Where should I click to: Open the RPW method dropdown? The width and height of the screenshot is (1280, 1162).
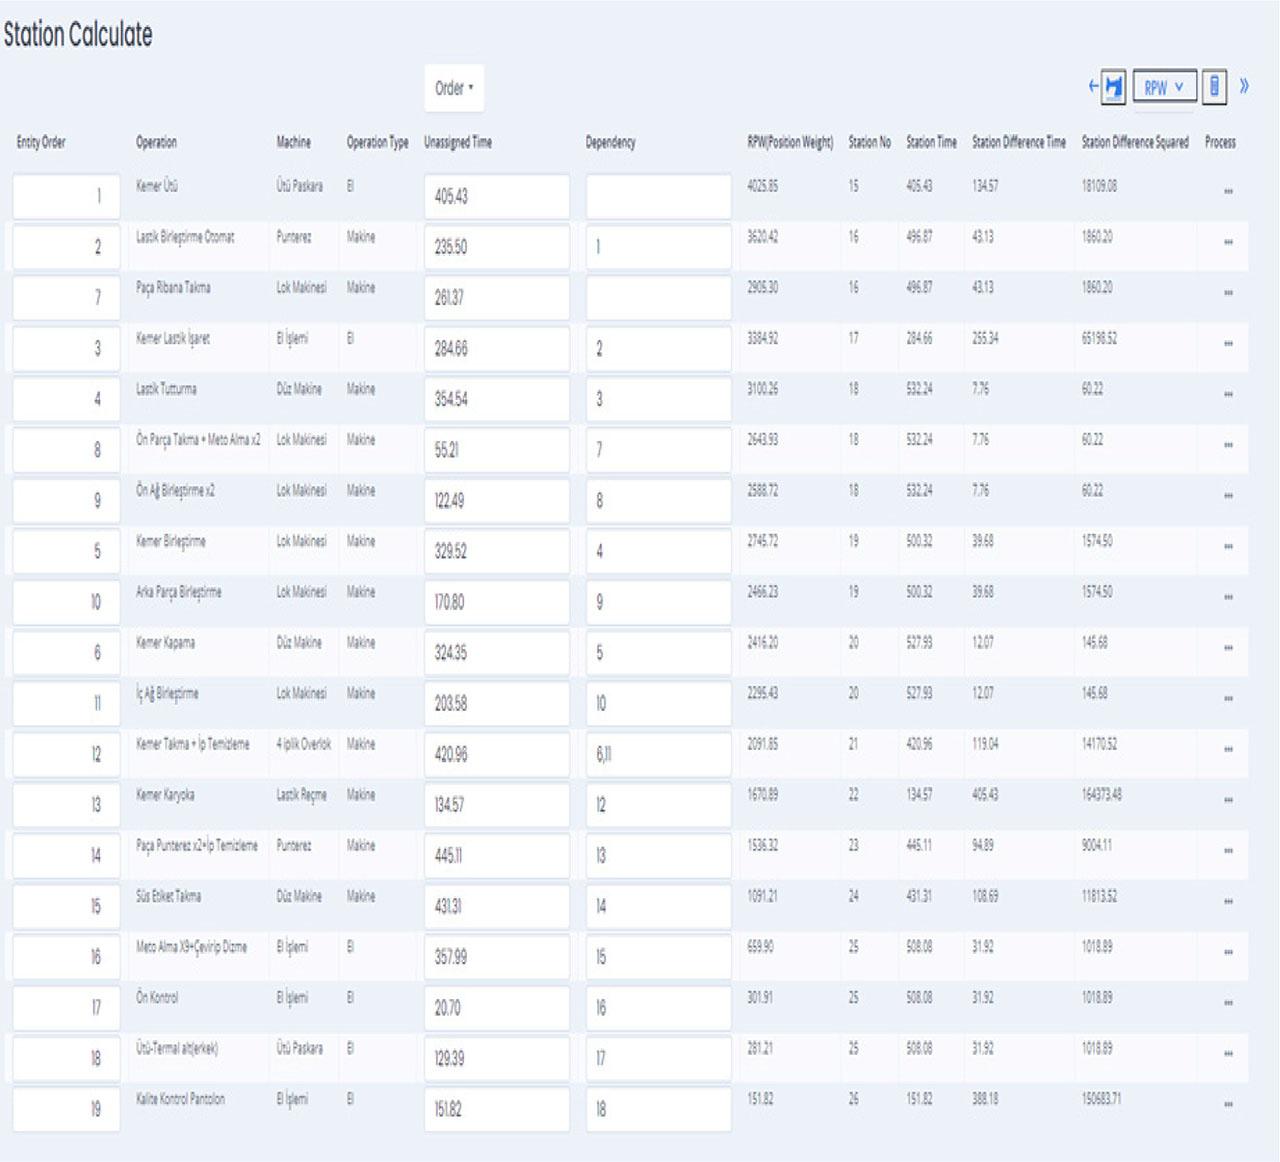pos(1164,87)
